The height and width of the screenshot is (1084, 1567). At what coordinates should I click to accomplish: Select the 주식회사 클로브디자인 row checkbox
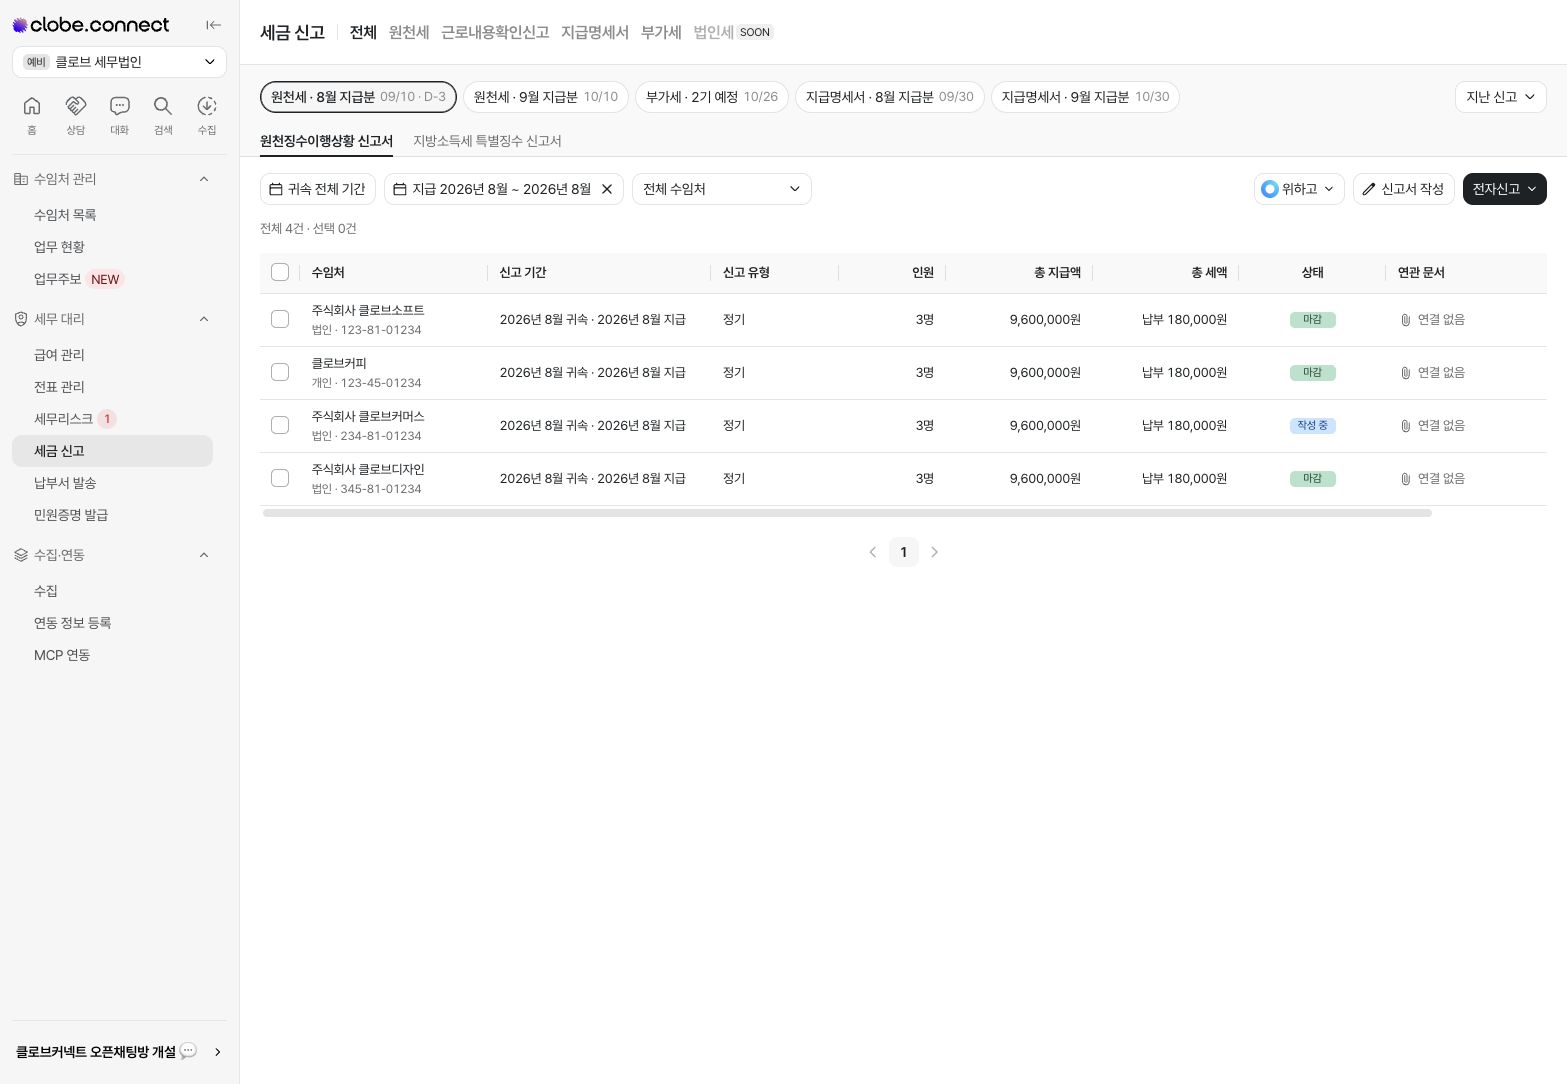(x=280, y=478)
